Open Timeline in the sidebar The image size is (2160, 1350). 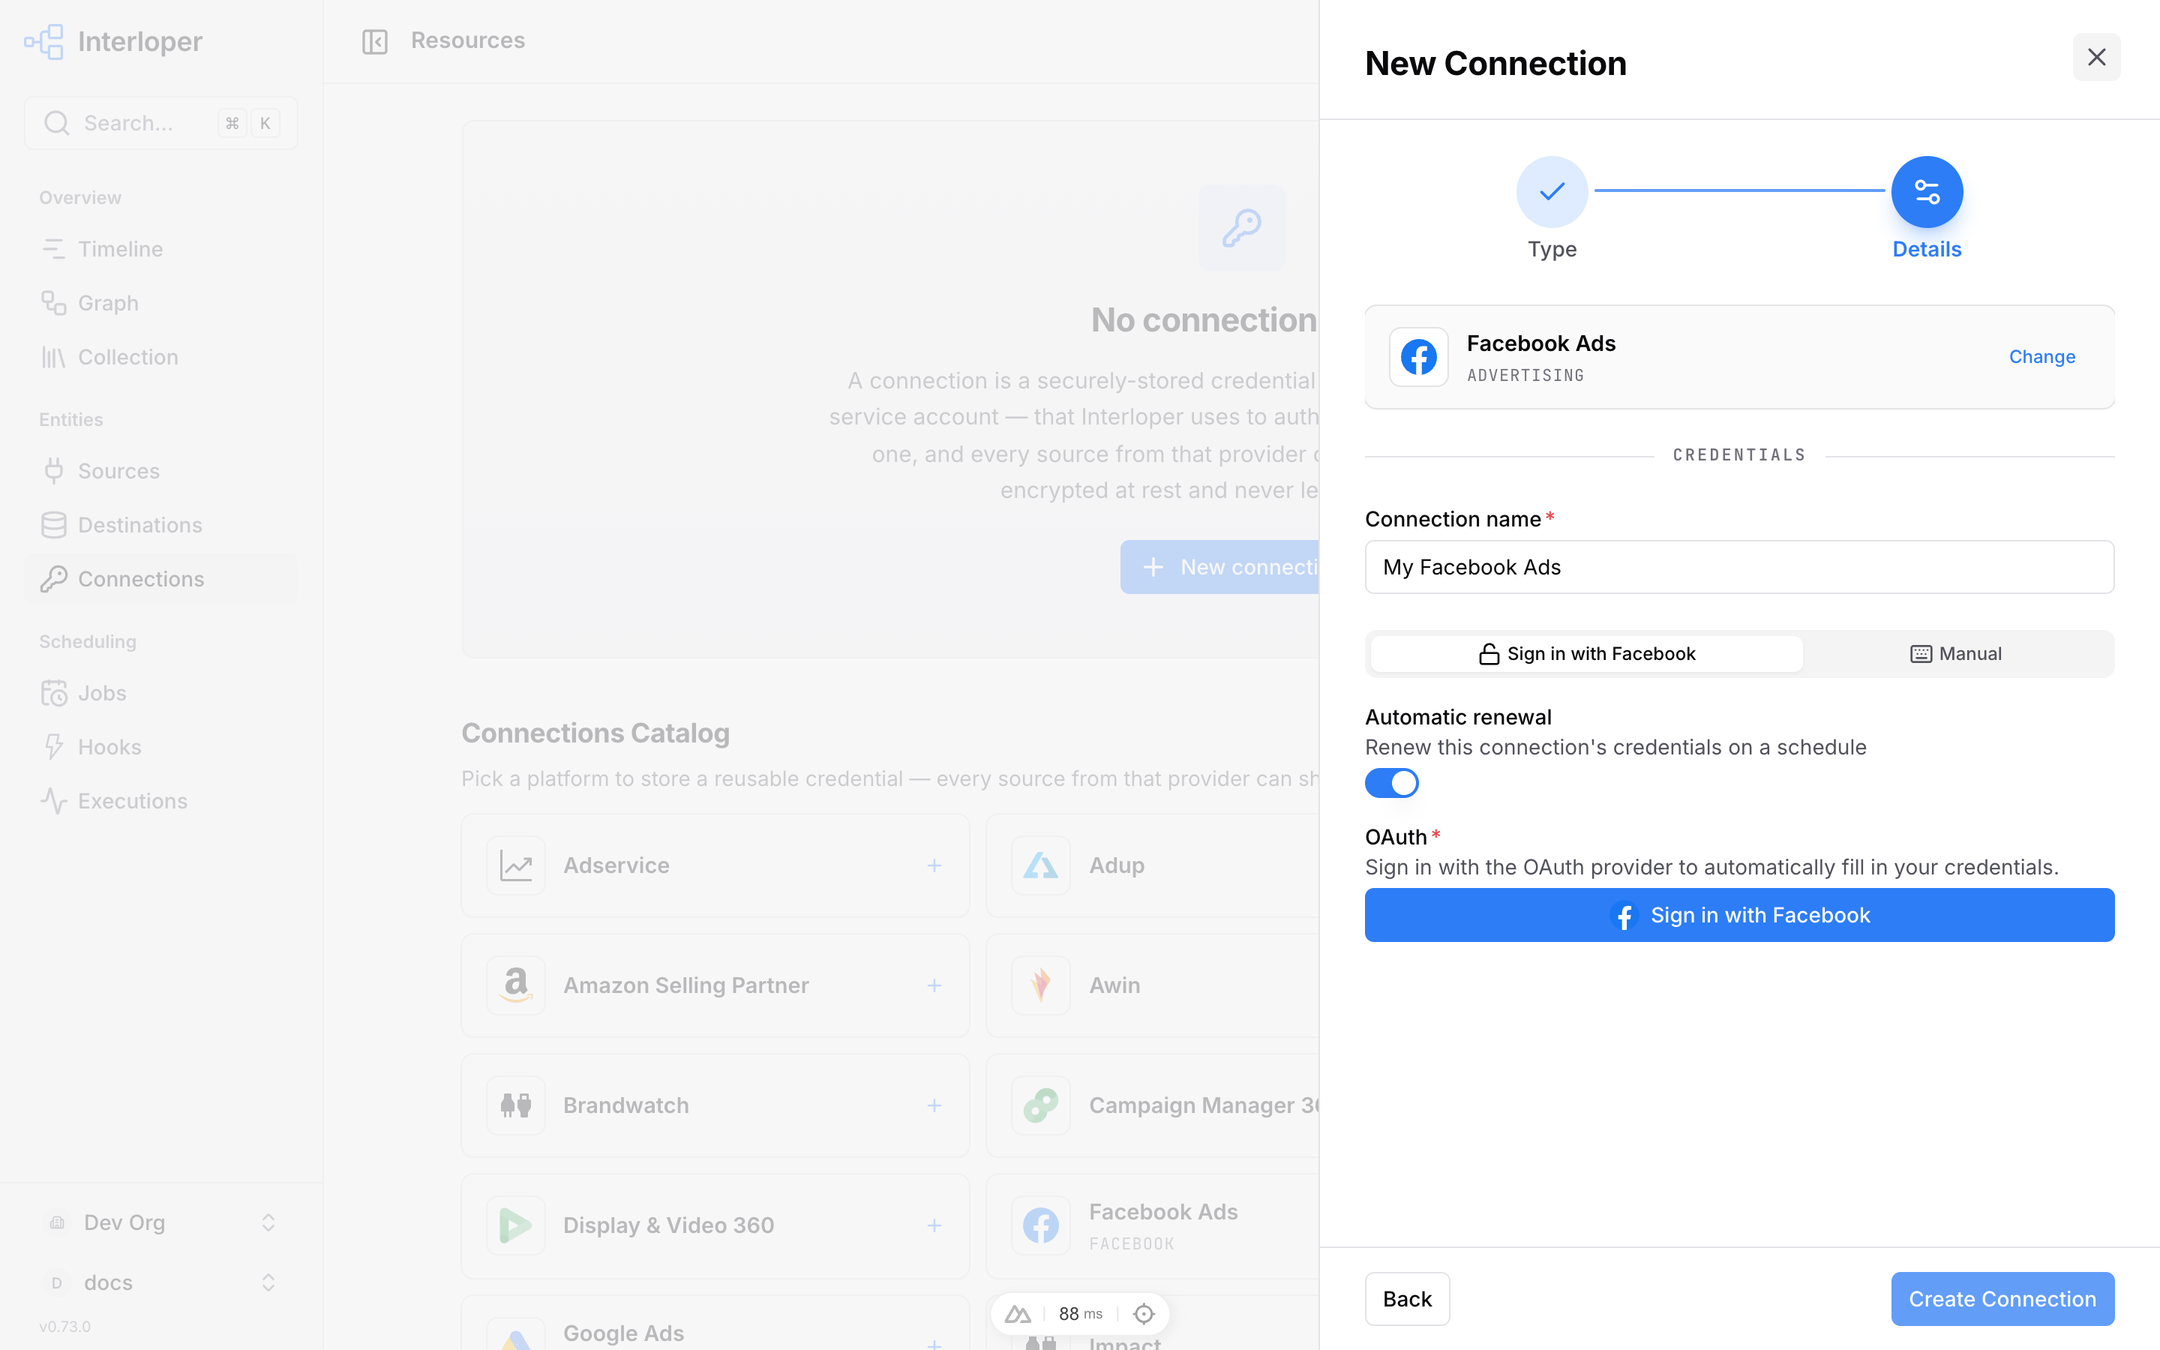click(161, 249)
